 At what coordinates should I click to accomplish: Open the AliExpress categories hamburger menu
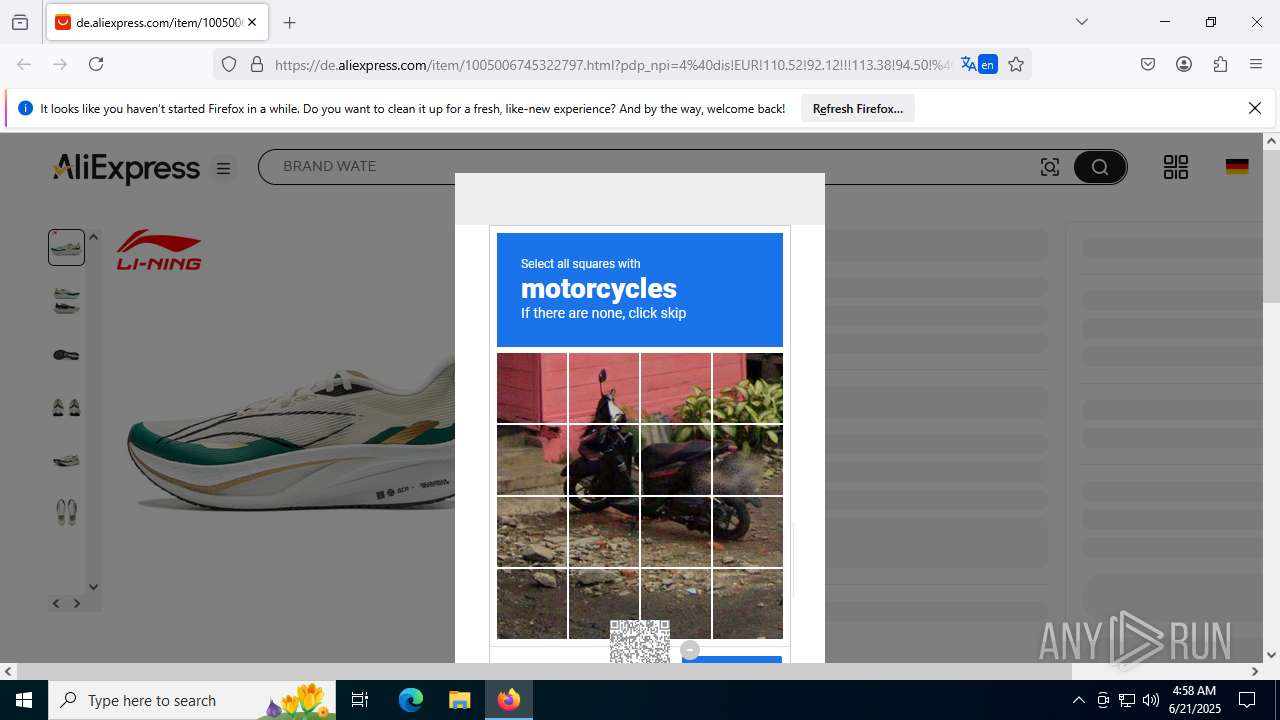pos(224,169)
